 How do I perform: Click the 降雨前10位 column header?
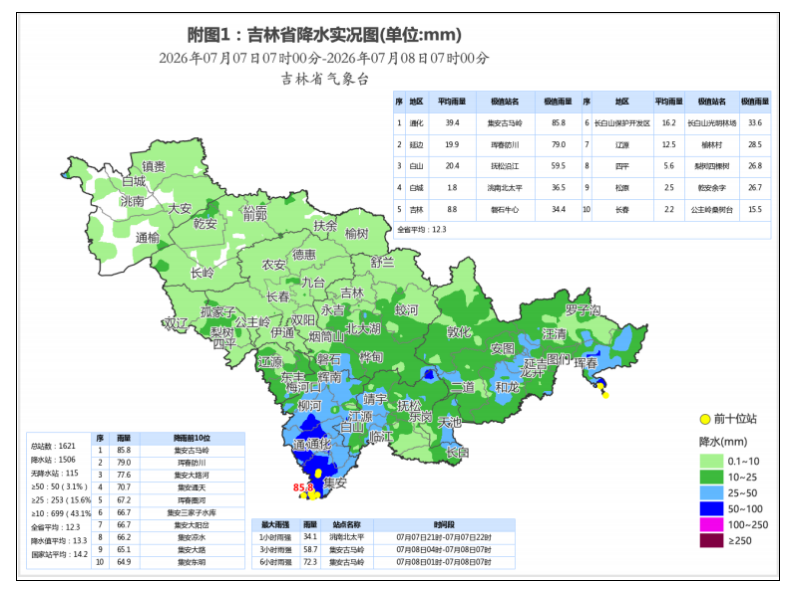point(192,438)
